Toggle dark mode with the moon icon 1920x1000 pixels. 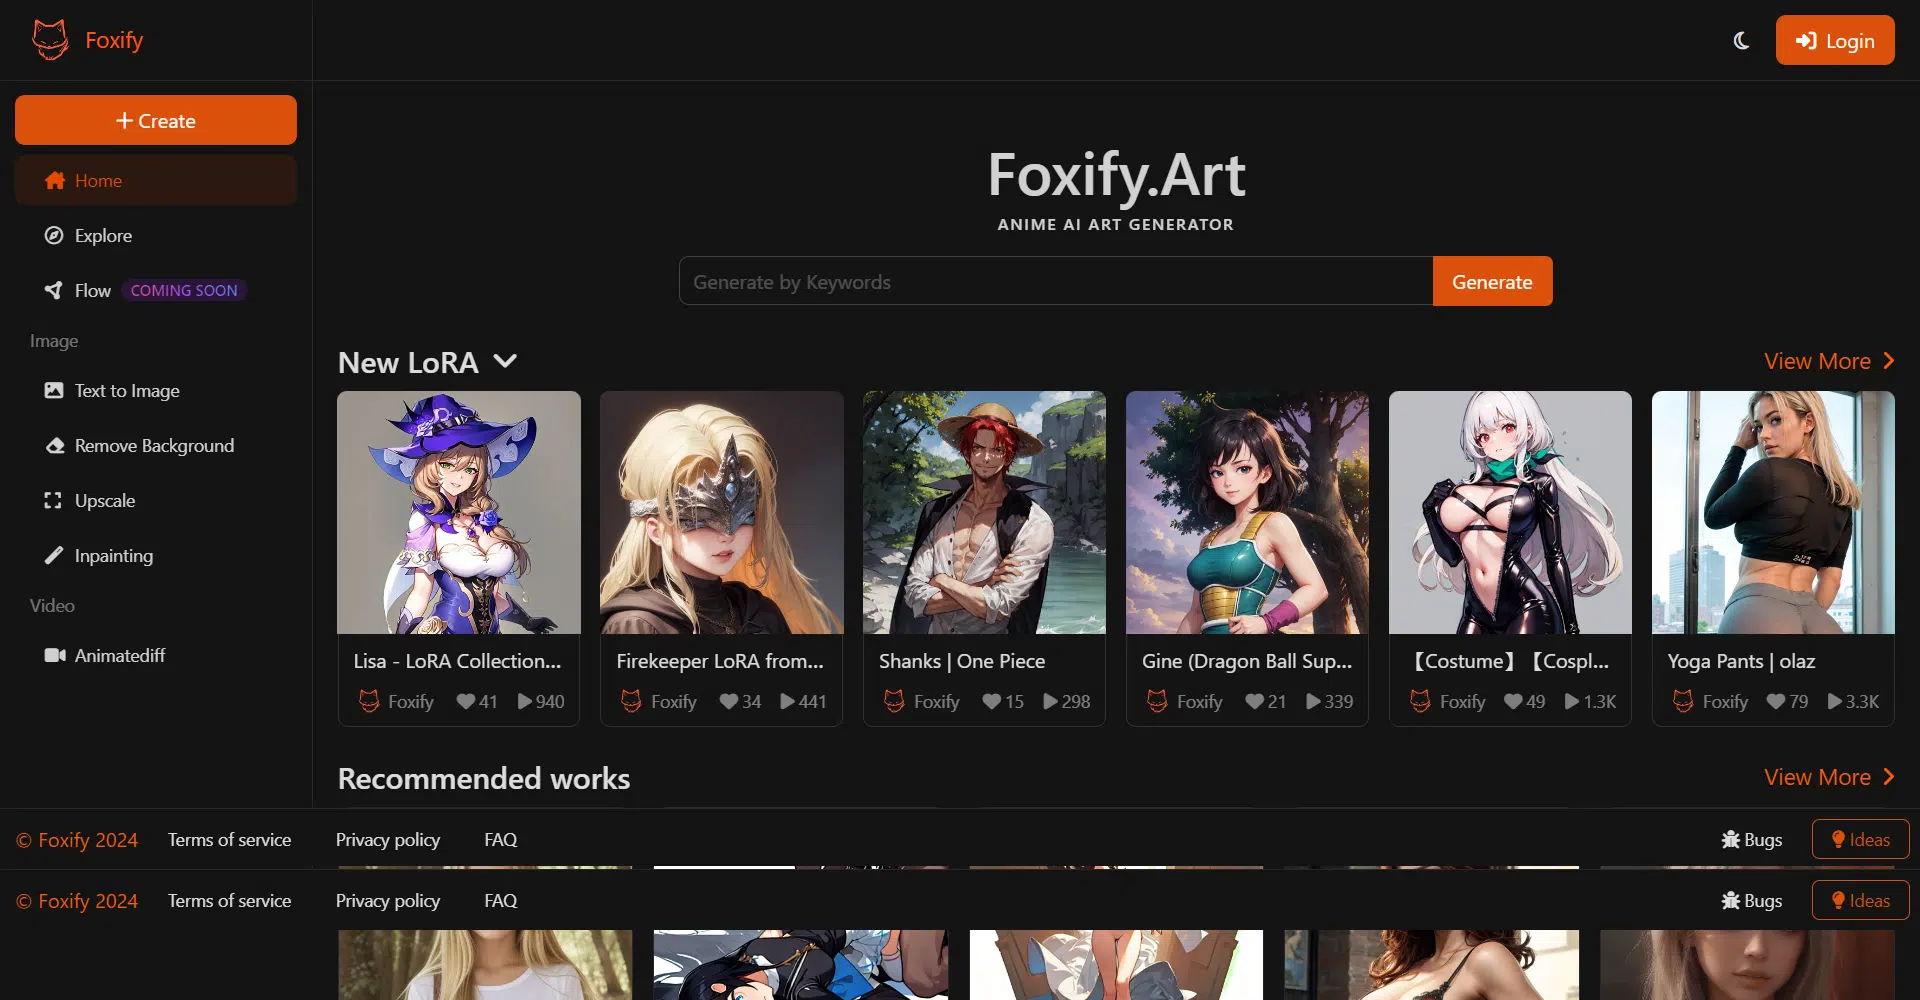pyautogui.click(x=1741, y=41)
